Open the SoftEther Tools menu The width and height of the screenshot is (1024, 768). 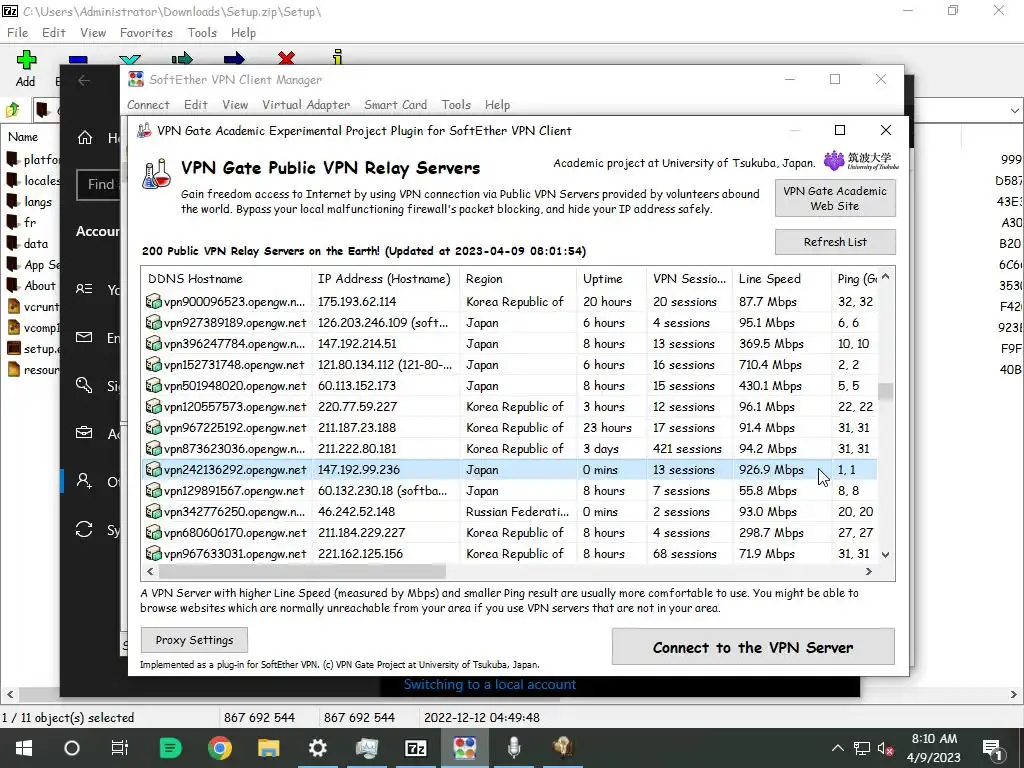(x=456, y=104)
